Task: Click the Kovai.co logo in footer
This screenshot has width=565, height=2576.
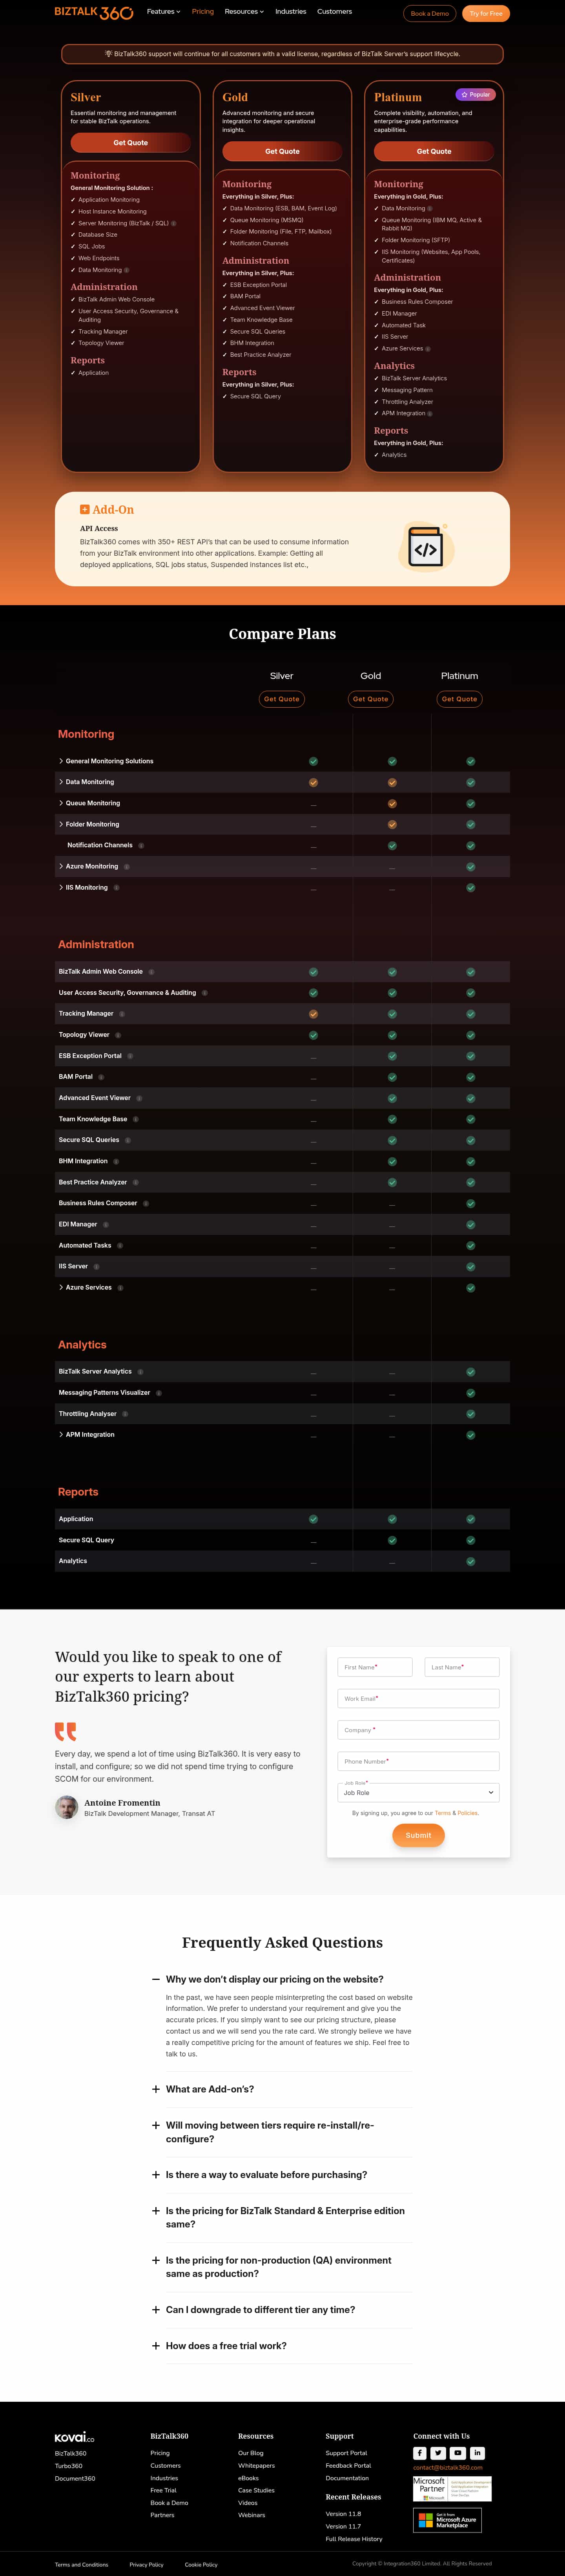Action: tap(75, 2437)
